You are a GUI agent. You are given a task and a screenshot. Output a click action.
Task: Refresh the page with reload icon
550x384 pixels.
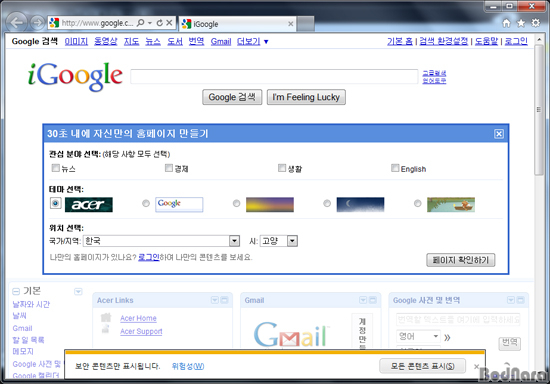[160, 23]
